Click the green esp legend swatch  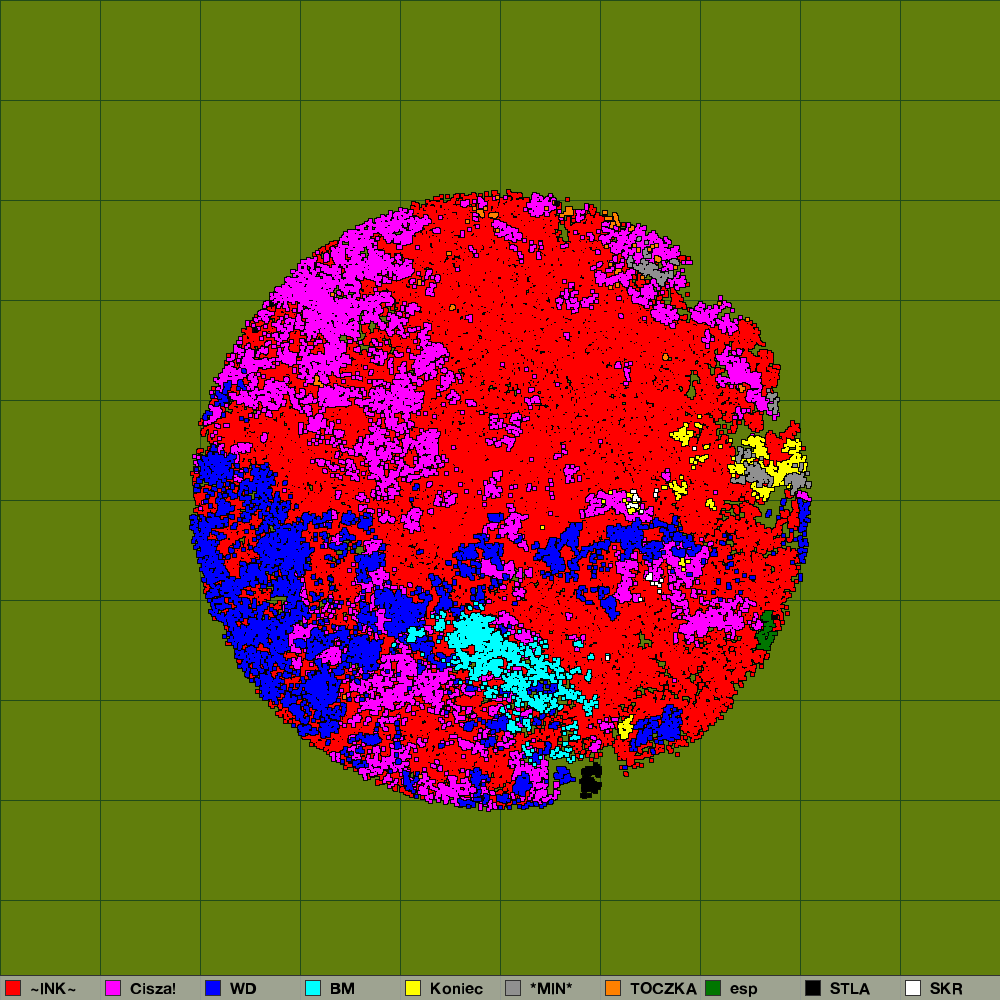(x=713, y=988)
